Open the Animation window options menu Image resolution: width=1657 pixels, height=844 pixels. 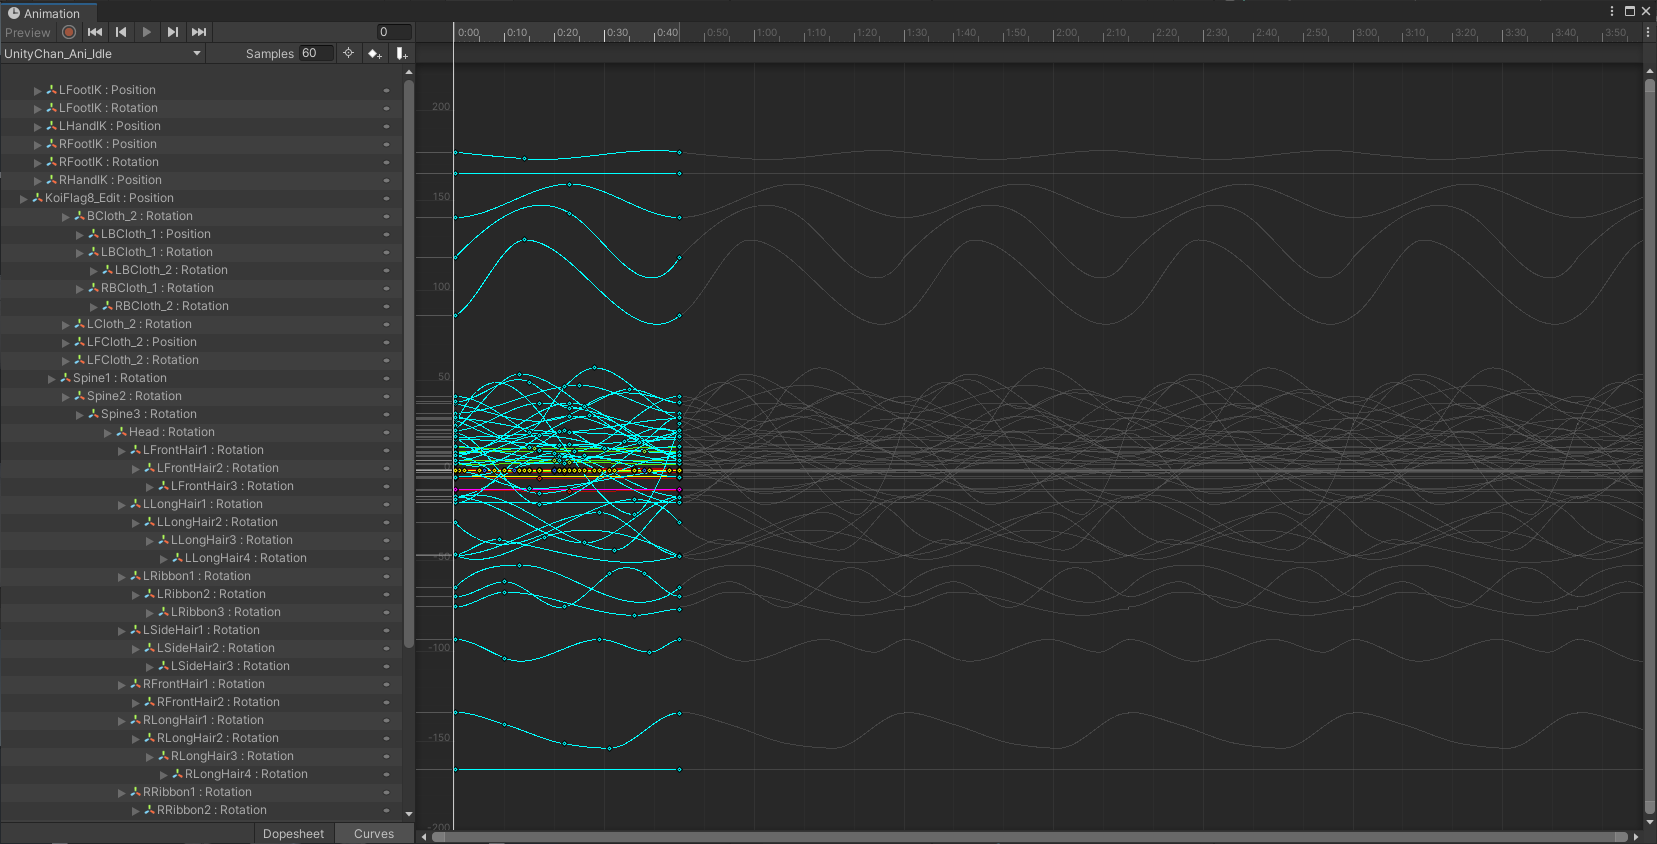[1611, 11]
